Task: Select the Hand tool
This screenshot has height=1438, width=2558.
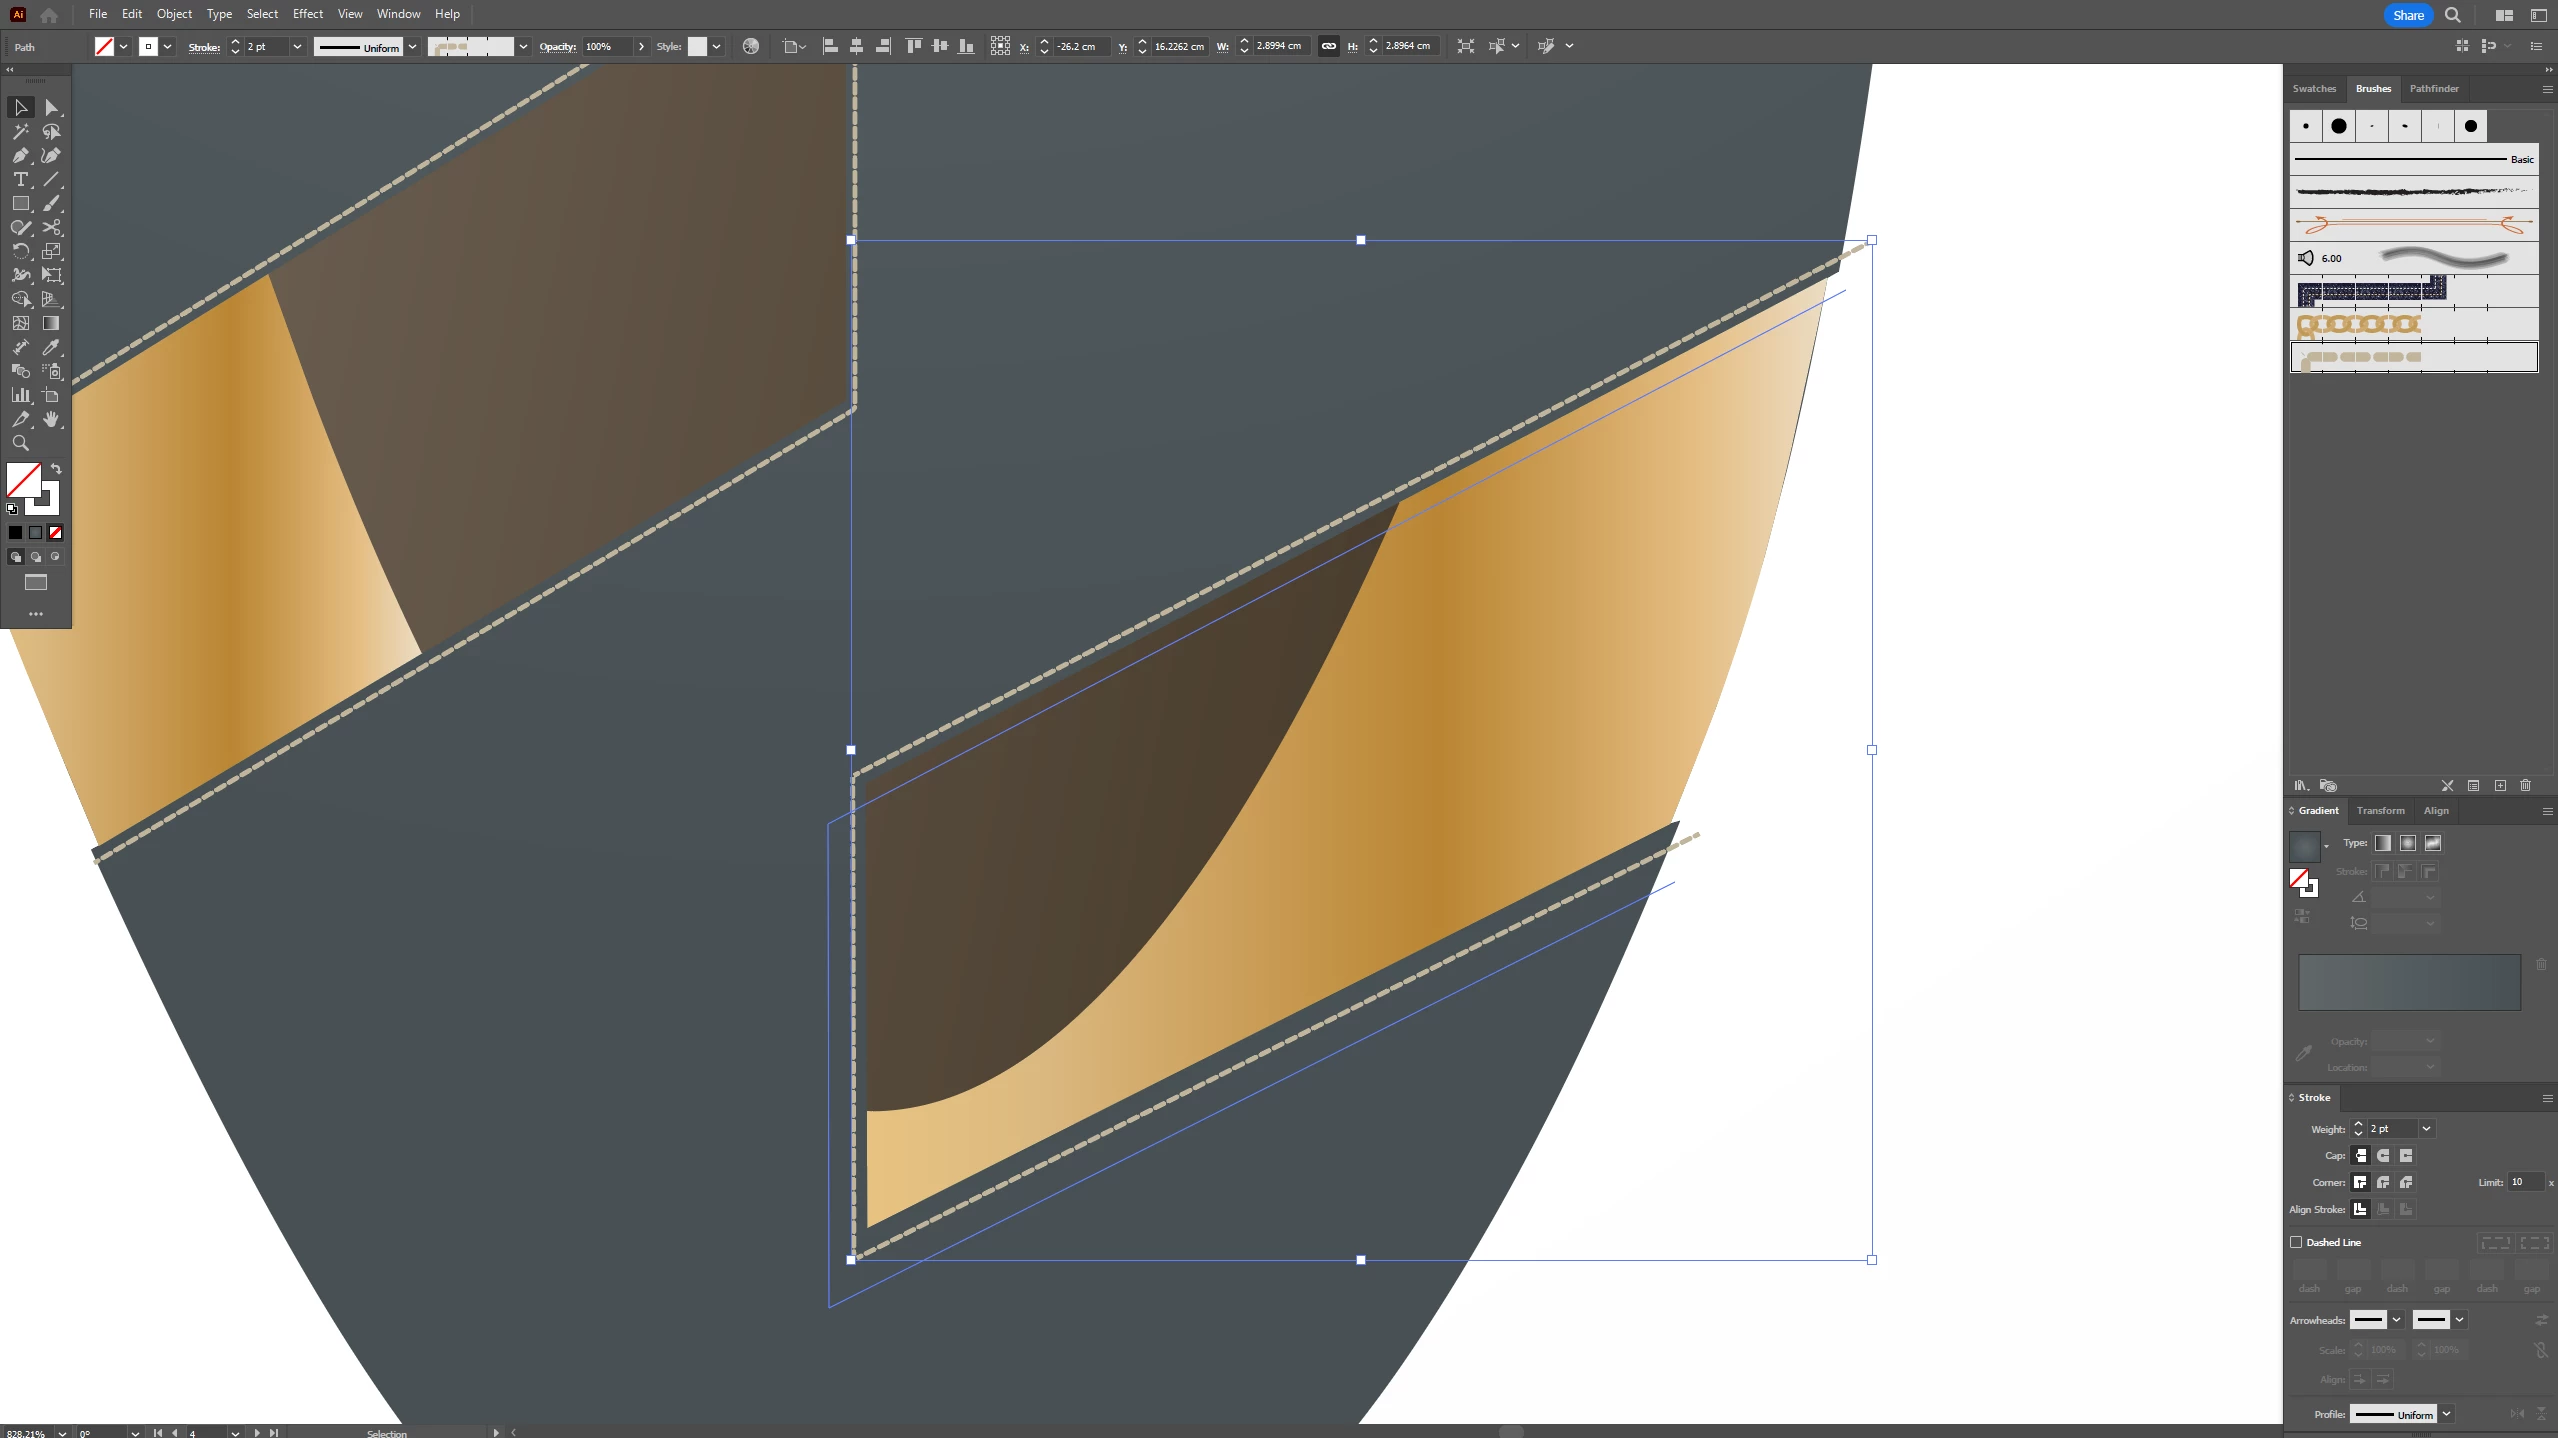Action: [x=51, y=419]
